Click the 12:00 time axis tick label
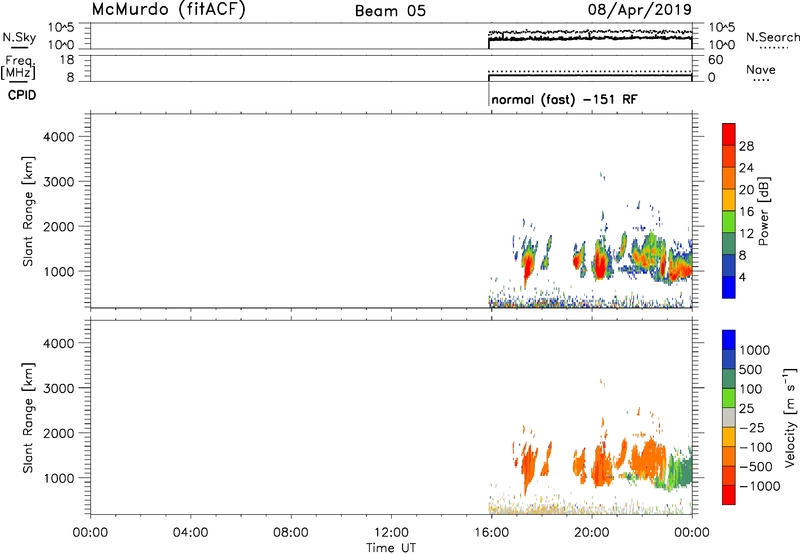 tap(391, 533)
